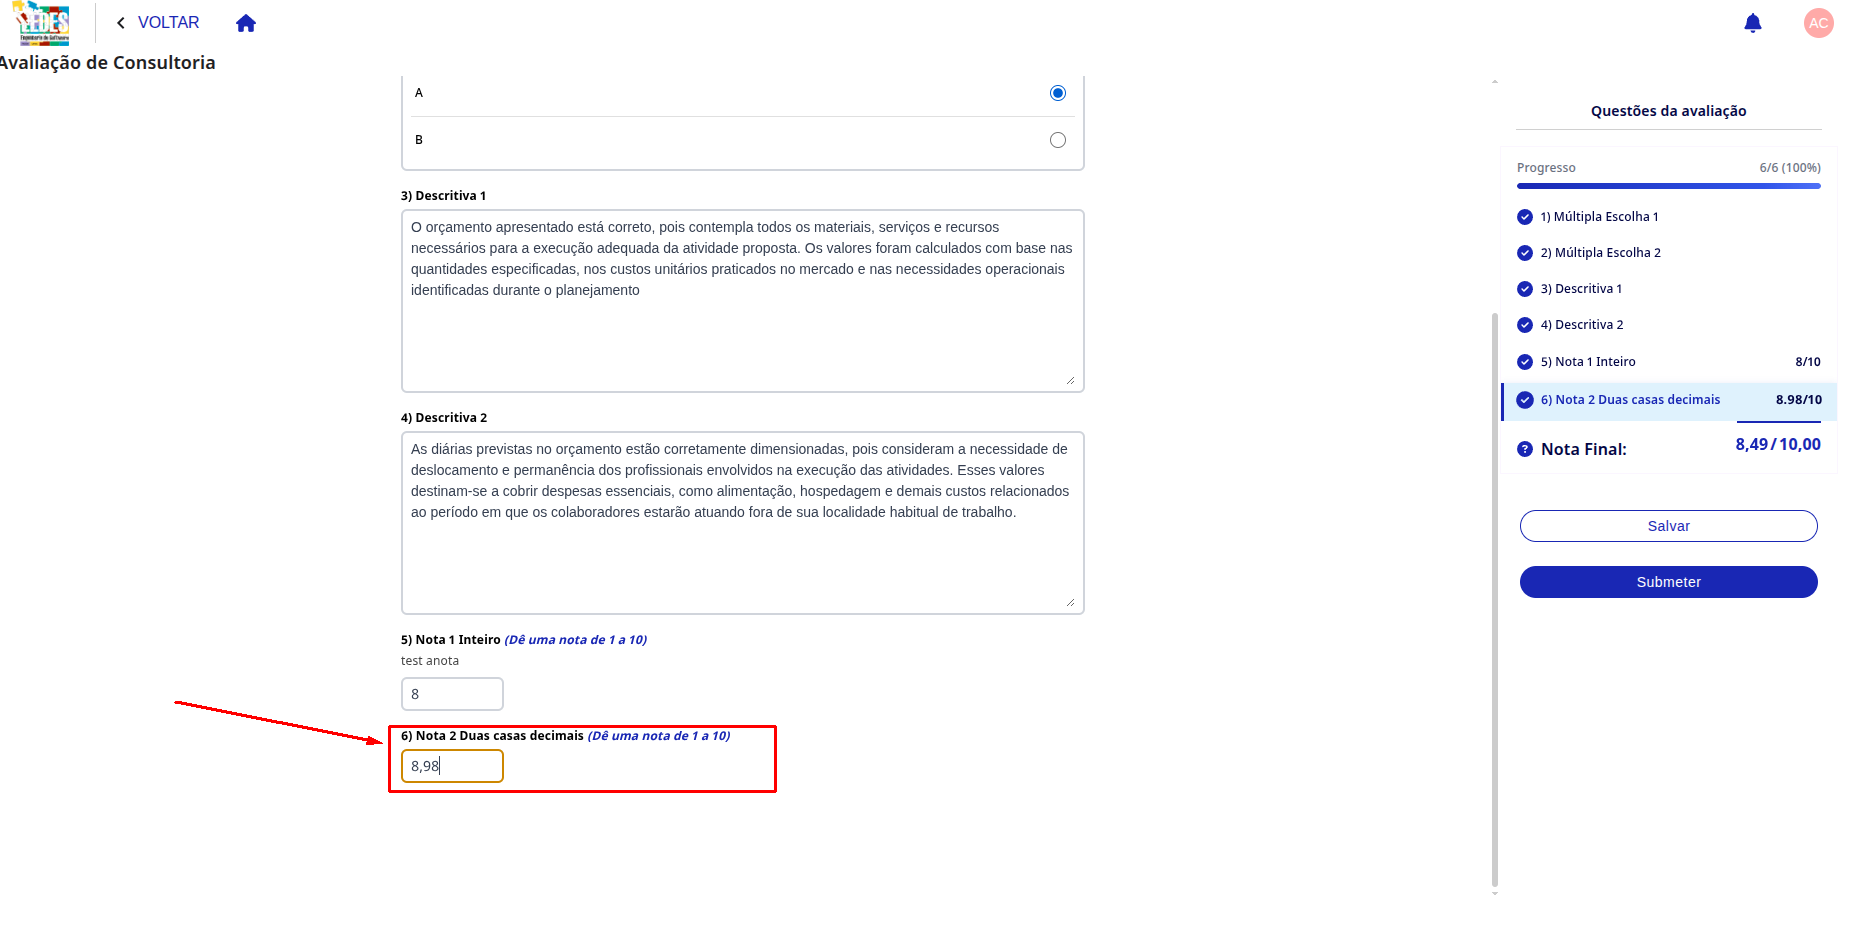Image resolution: width=1849 pixels, height=929 pixels.
Task: Click the 'Questões da avaliação' heading
Action: tap(1668, 111)
